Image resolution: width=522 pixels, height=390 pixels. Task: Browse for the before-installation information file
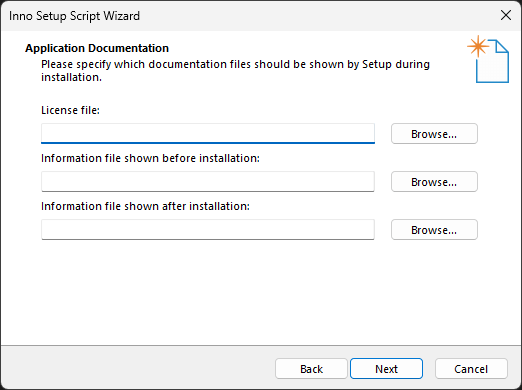(434, 182)
